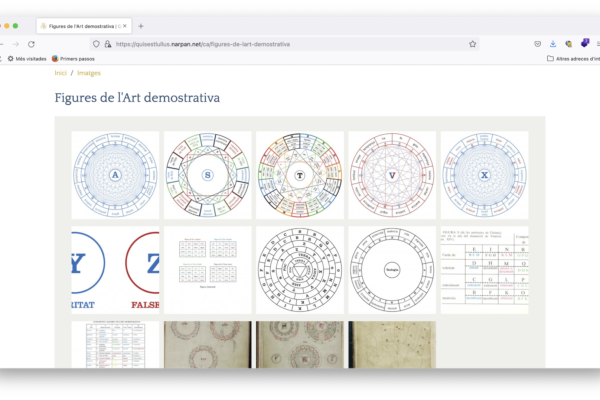600x400 pixels.
Task: Save page to Pocket
Action: click(537, 44)
